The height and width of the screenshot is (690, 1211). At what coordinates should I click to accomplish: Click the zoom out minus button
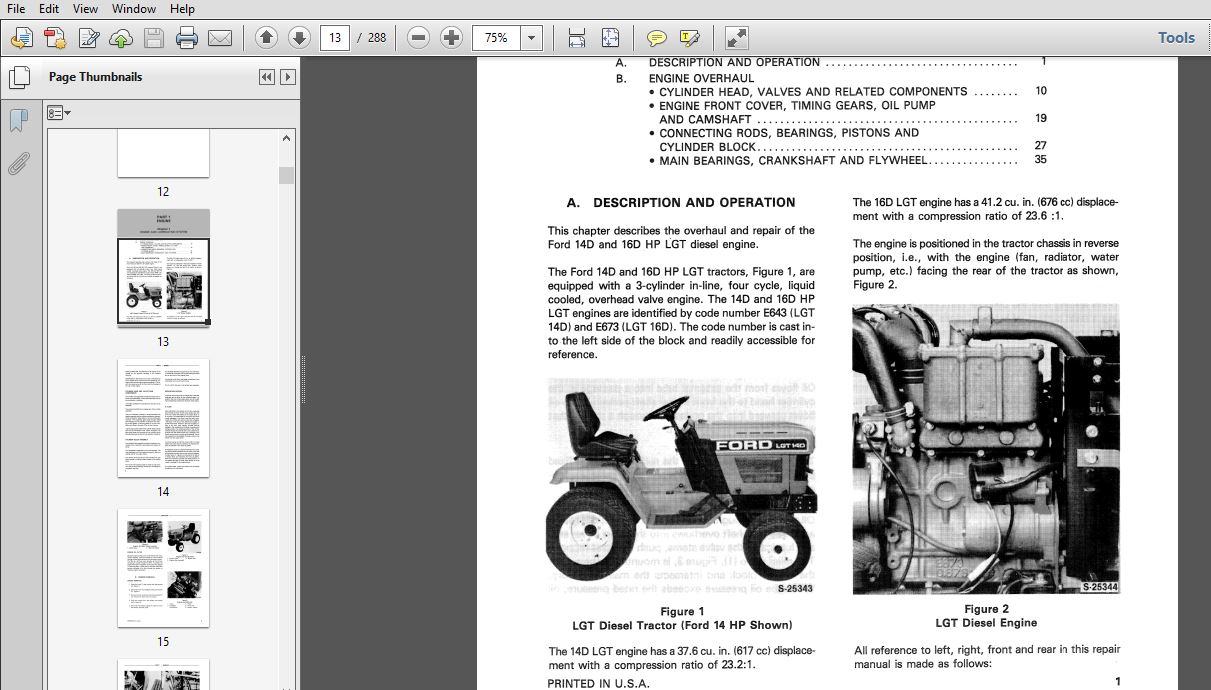(419, 38)
